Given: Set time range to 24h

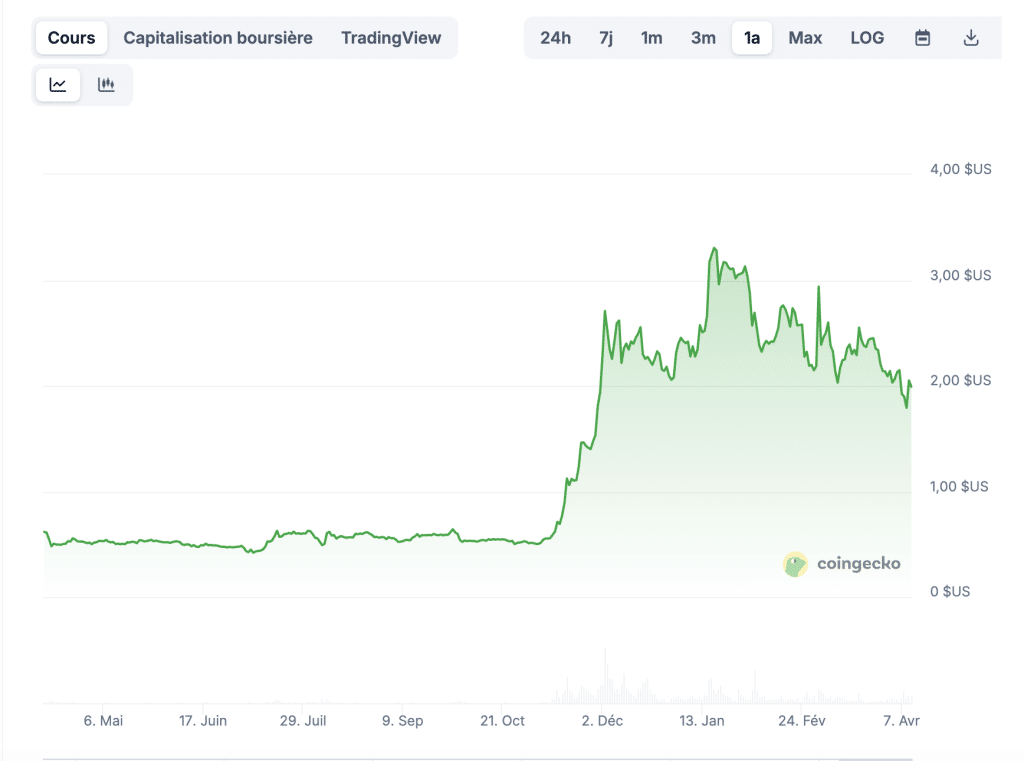Looking at the screenshot, I should pyautogui.click(x=555, y=38).
